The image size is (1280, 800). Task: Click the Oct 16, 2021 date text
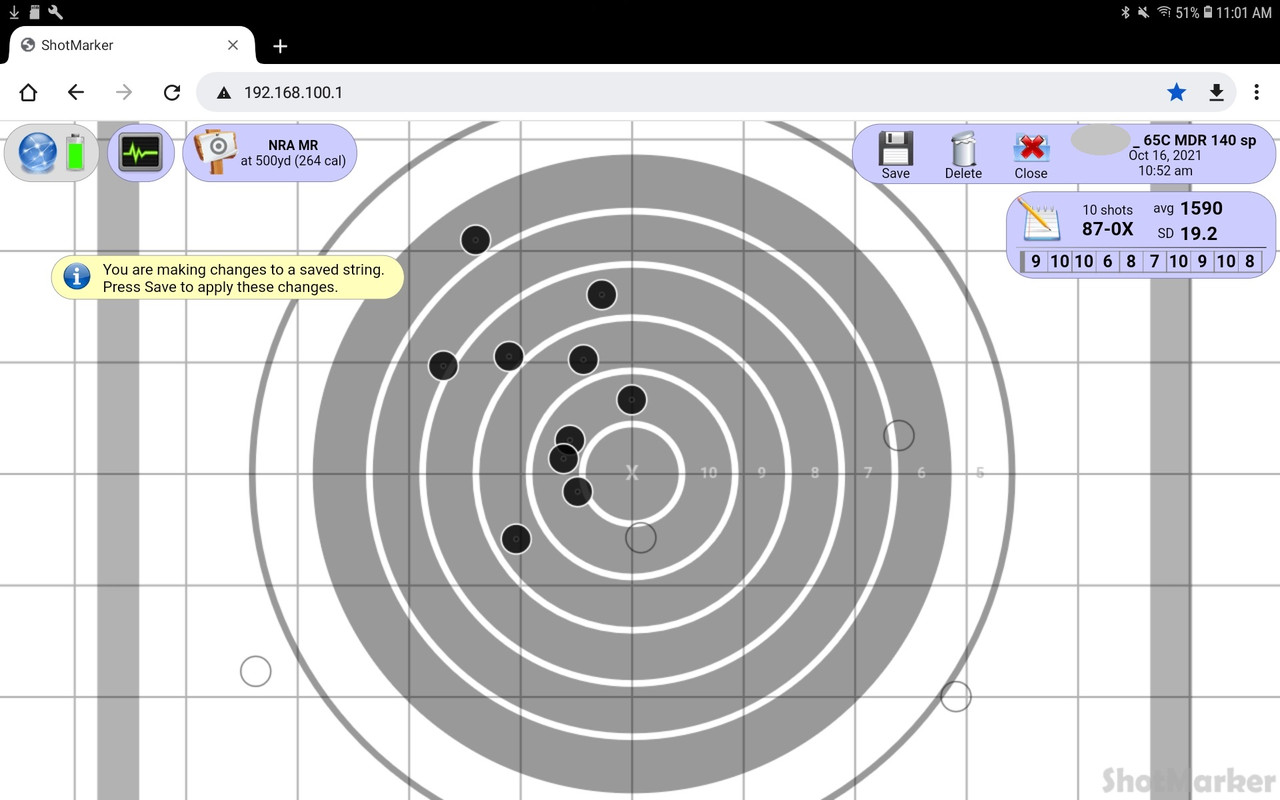click(1165, 155)
